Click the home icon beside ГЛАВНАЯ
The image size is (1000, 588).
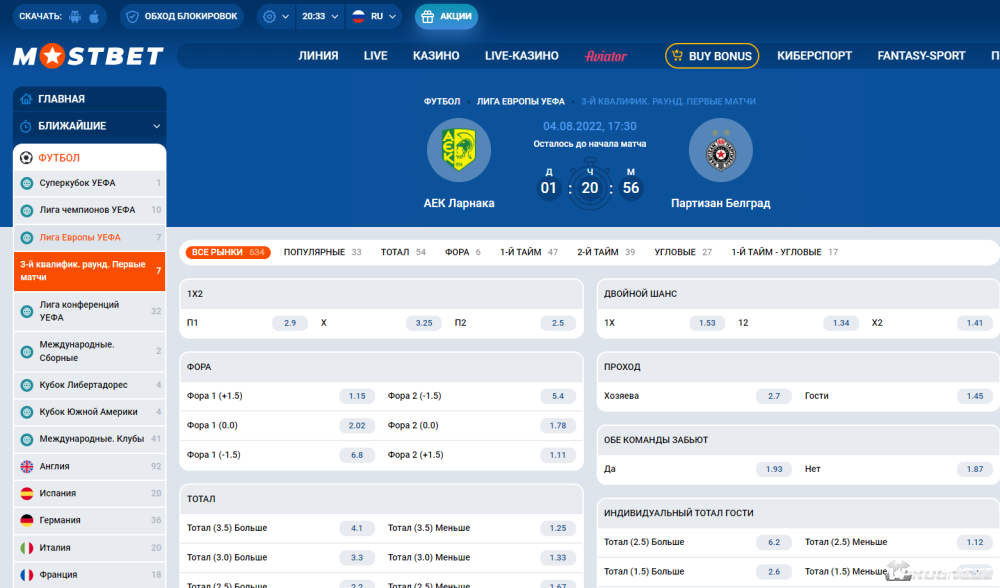click(x=26, y=99)
